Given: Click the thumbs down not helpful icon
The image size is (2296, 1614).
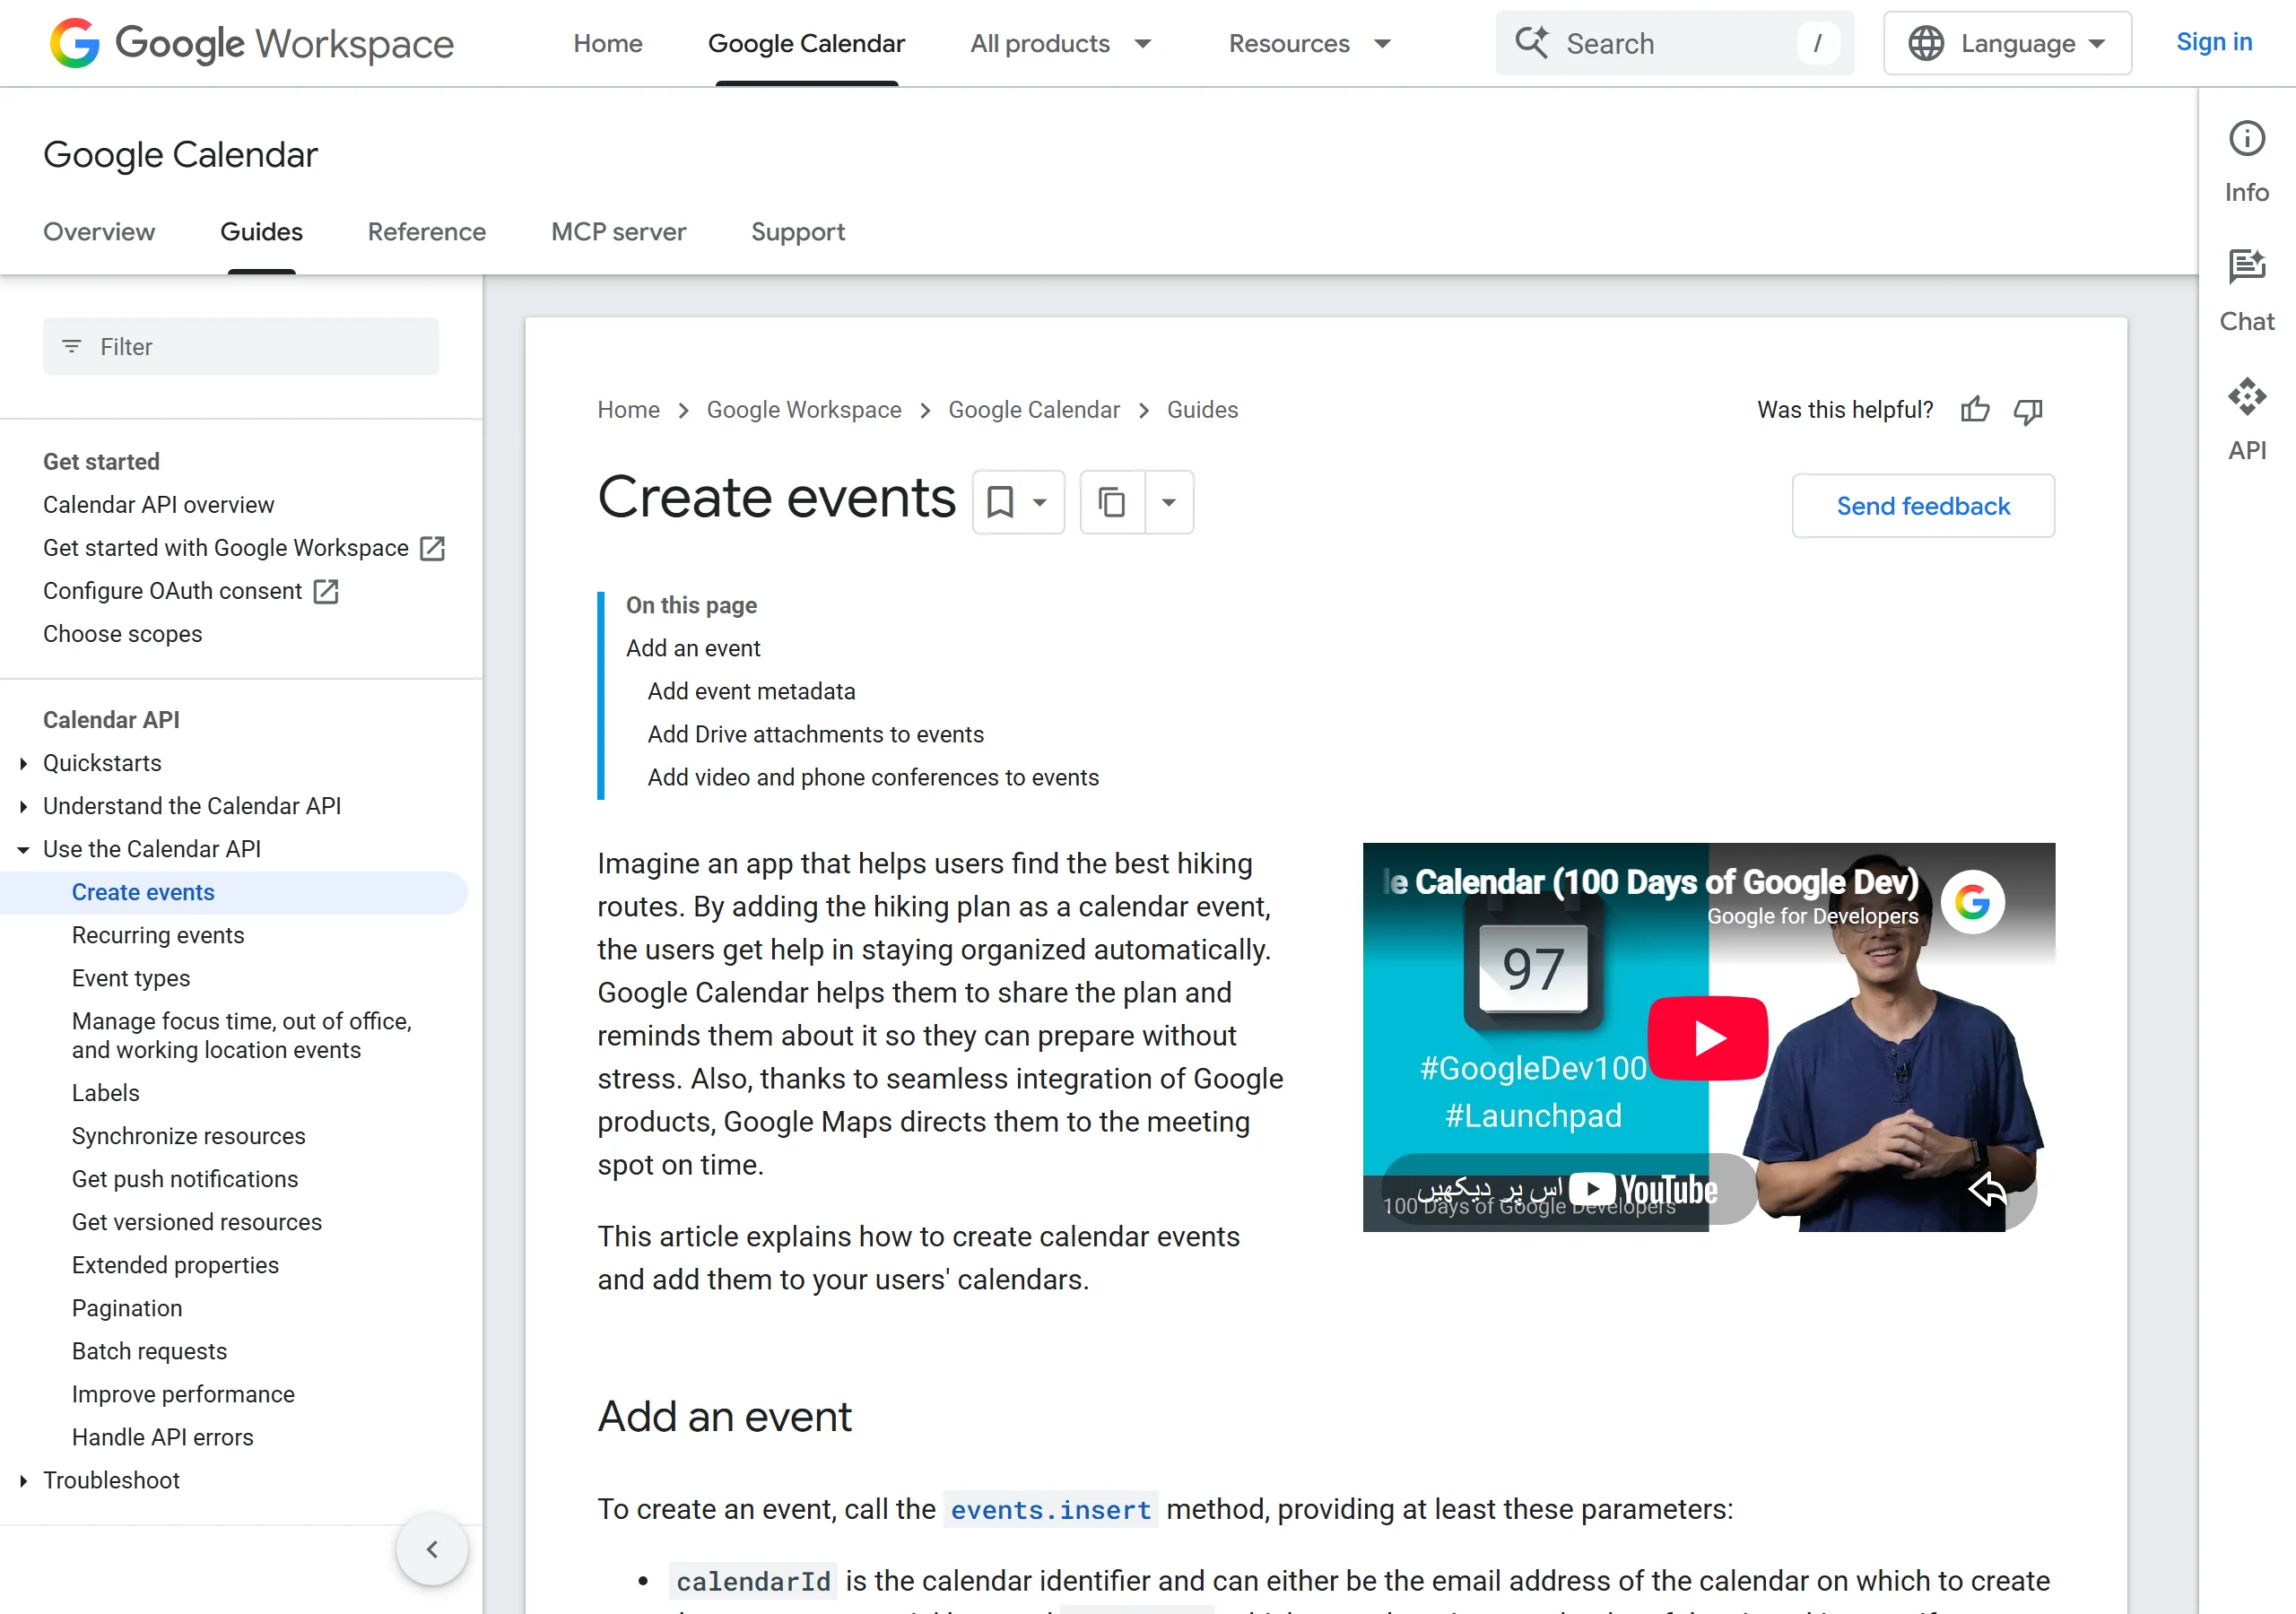Looking at the screenshot, I should tap(2028, 410).
